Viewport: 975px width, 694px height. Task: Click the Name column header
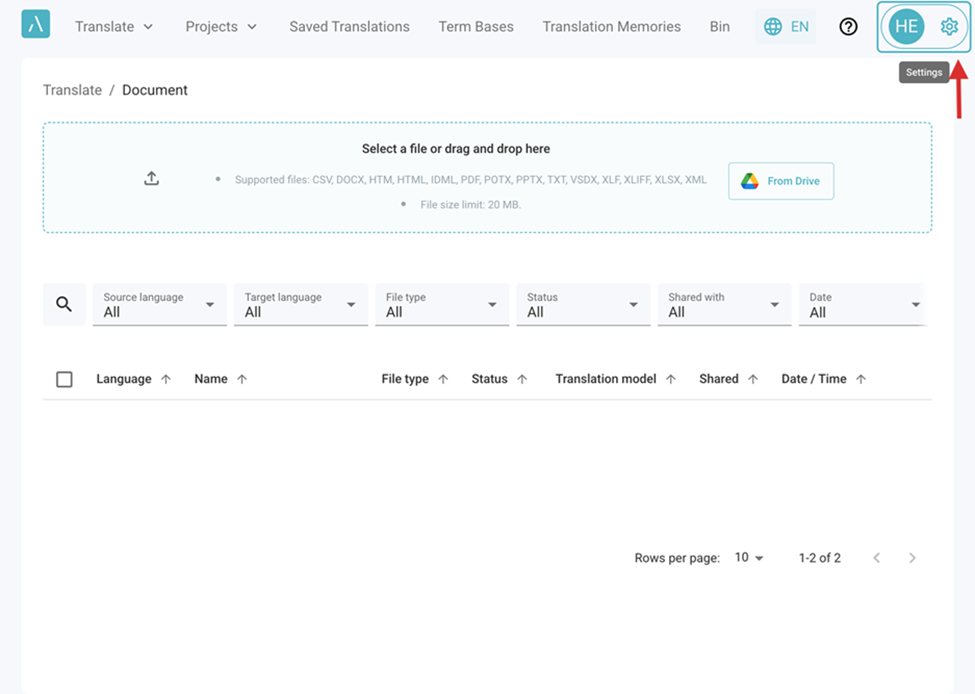tap(211, 379)
